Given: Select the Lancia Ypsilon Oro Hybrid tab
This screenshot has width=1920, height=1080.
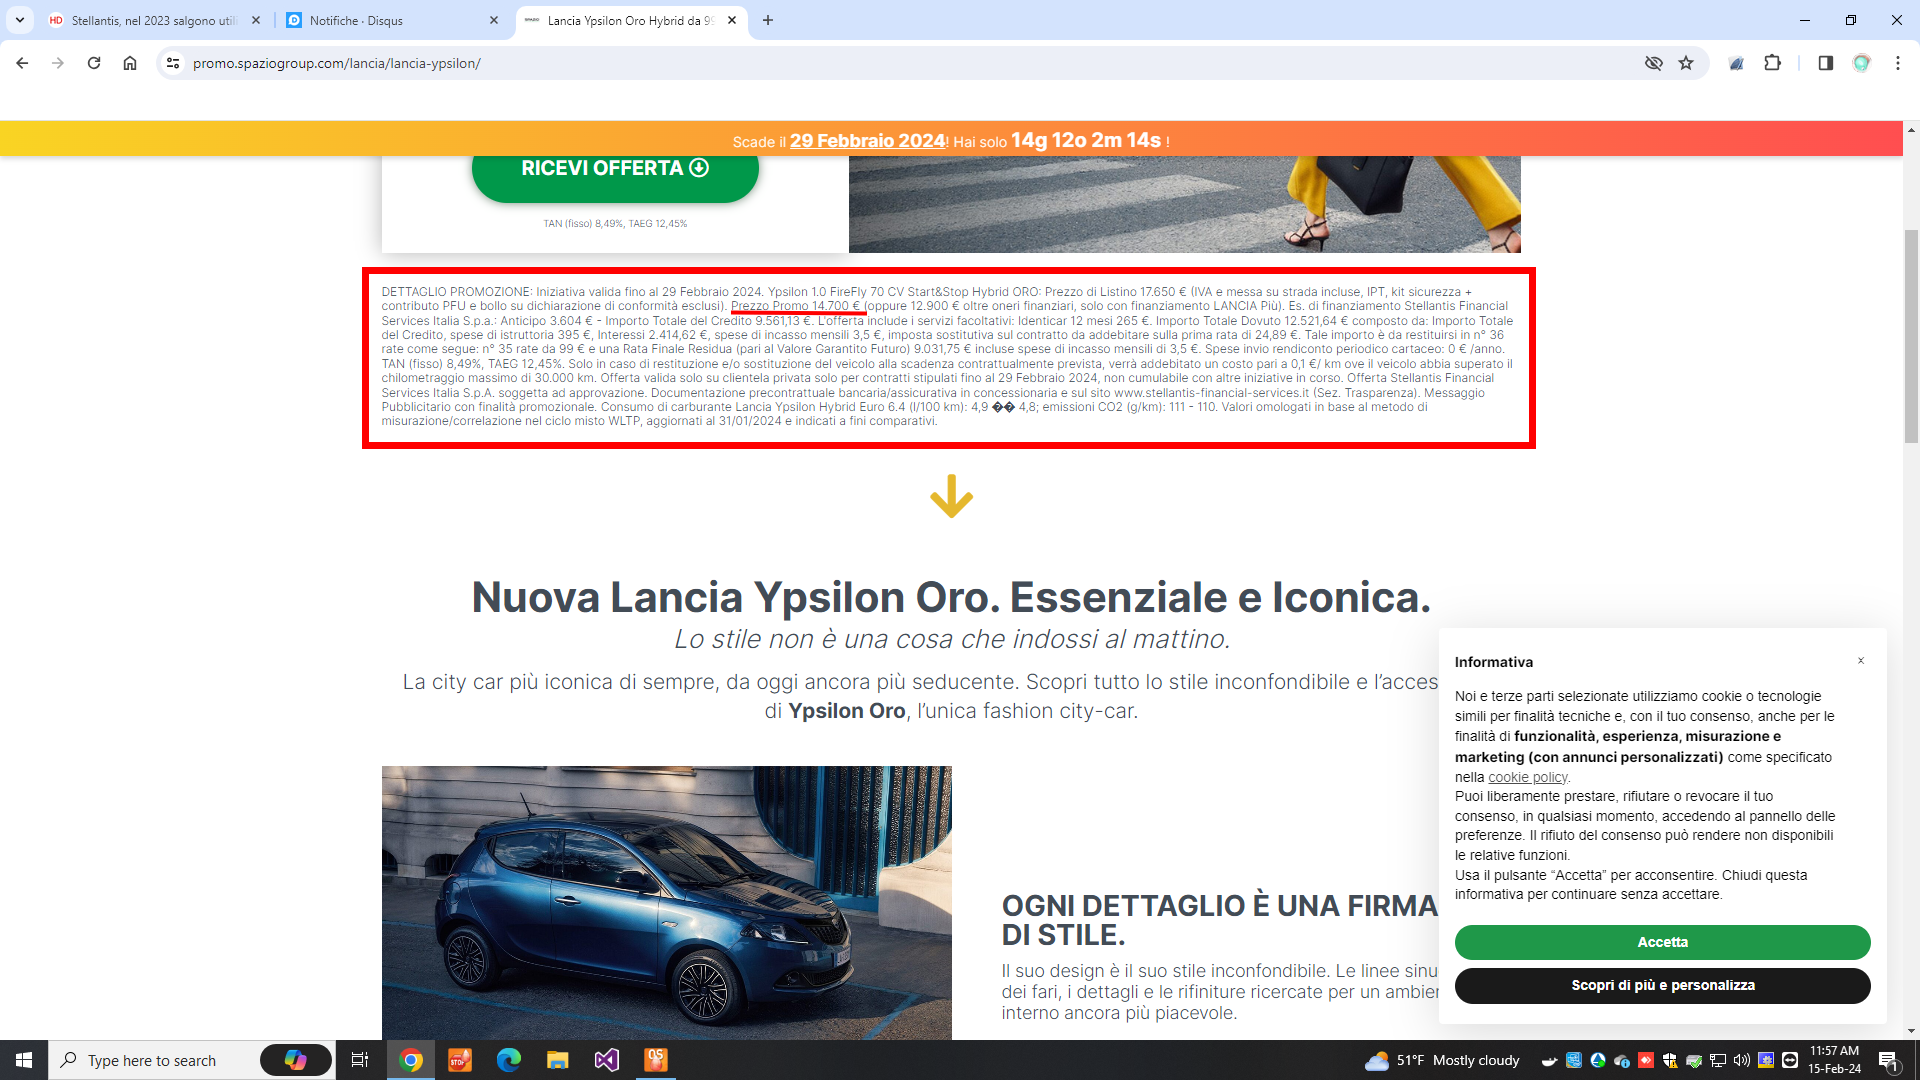Looking at the screenshot, I should (x=630, y=20).
